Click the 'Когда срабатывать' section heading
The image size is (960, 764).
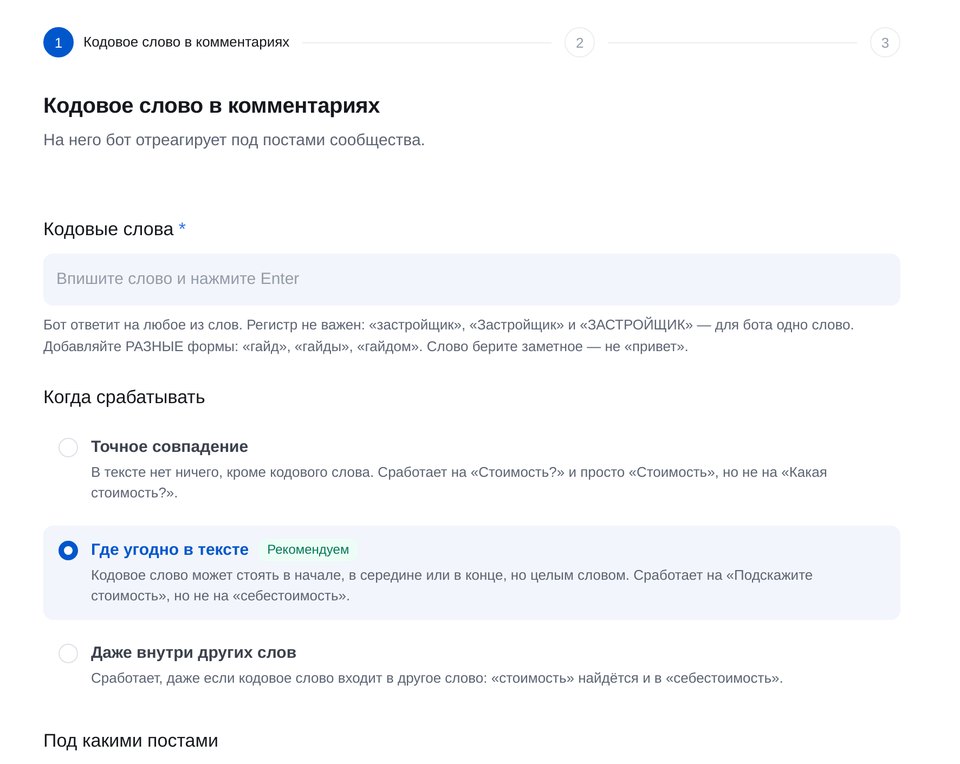click(124, 397)
